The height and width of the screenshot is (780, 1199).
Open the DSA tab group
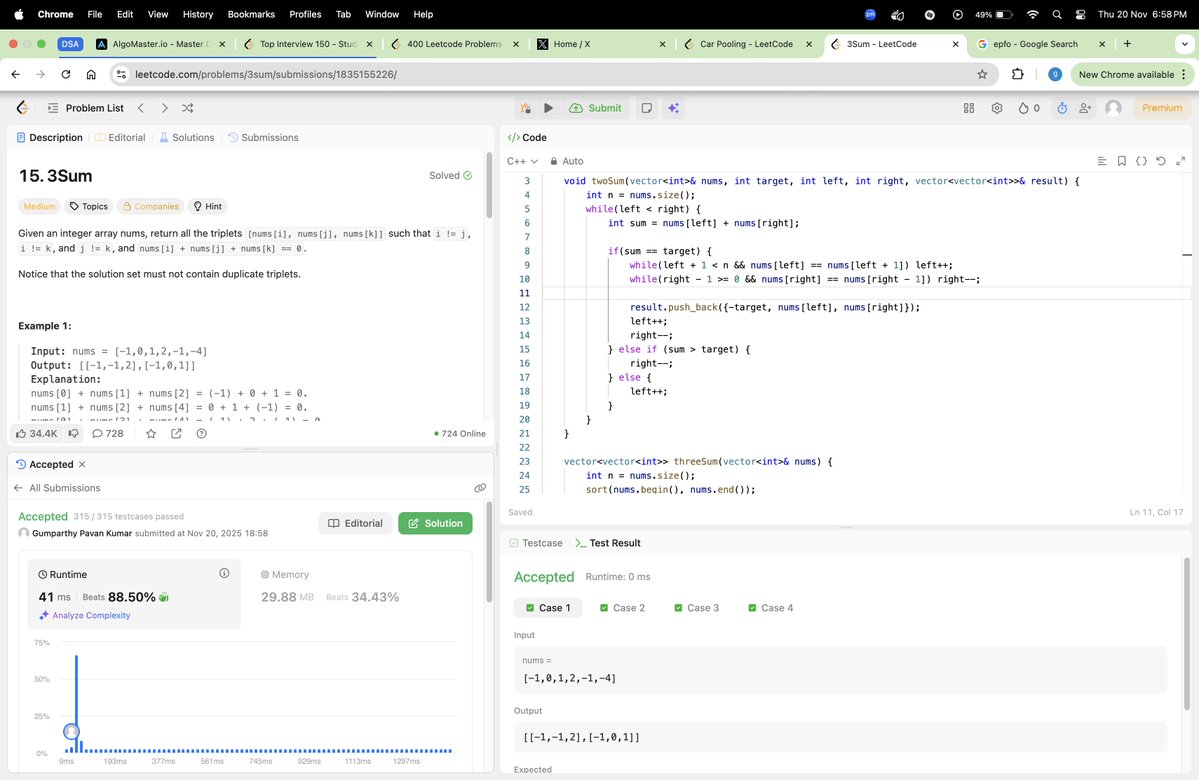(x=70, y=44)
